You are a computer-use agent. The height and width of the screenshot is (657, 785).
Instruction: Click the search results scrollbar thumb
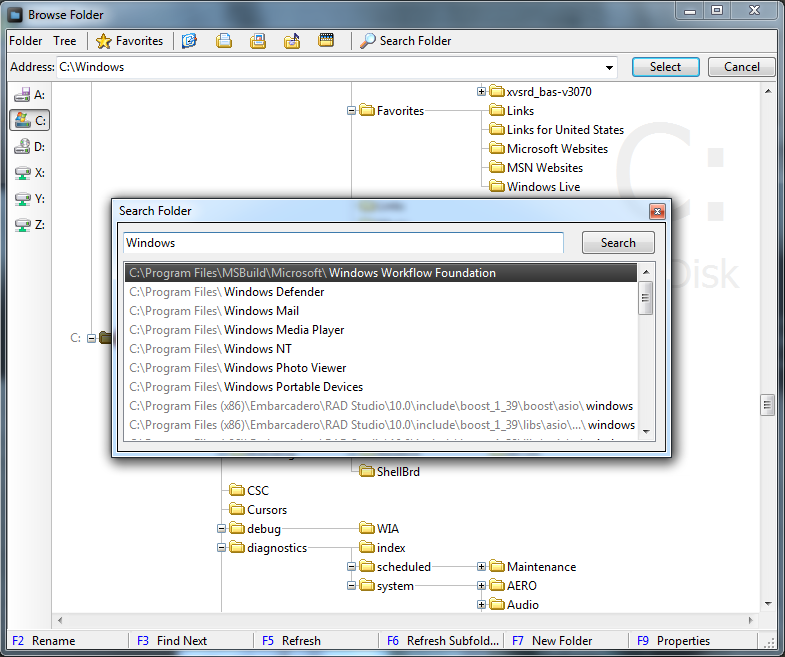646,298
